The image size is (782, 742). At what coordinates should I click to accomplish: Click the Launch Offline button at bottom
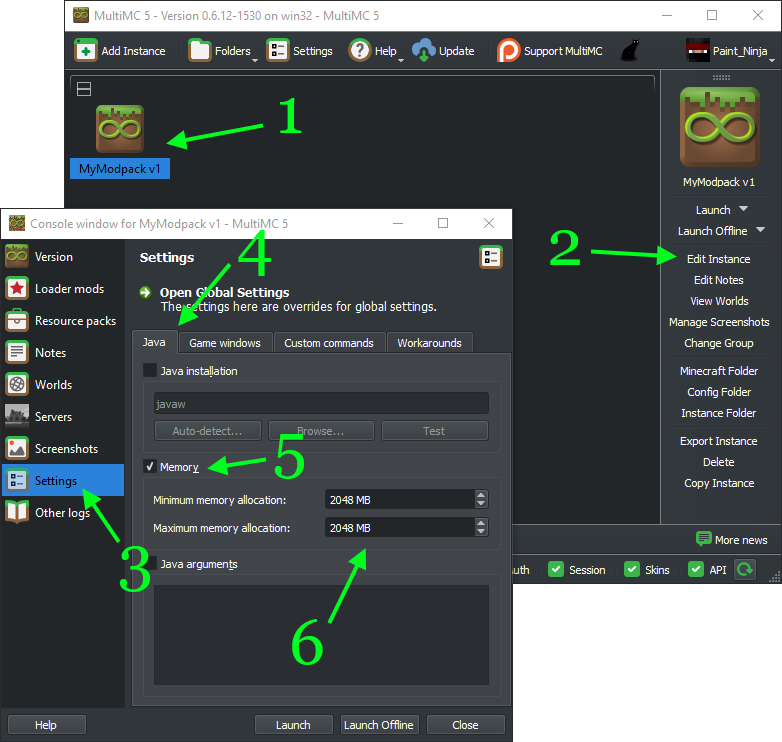point(380,725)
